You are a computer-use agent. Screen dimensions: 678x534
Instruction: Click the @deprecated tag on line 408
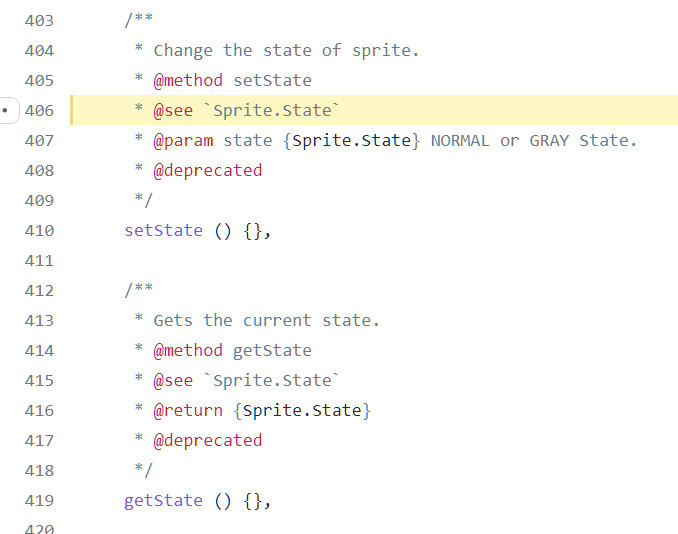pos(208,170)
